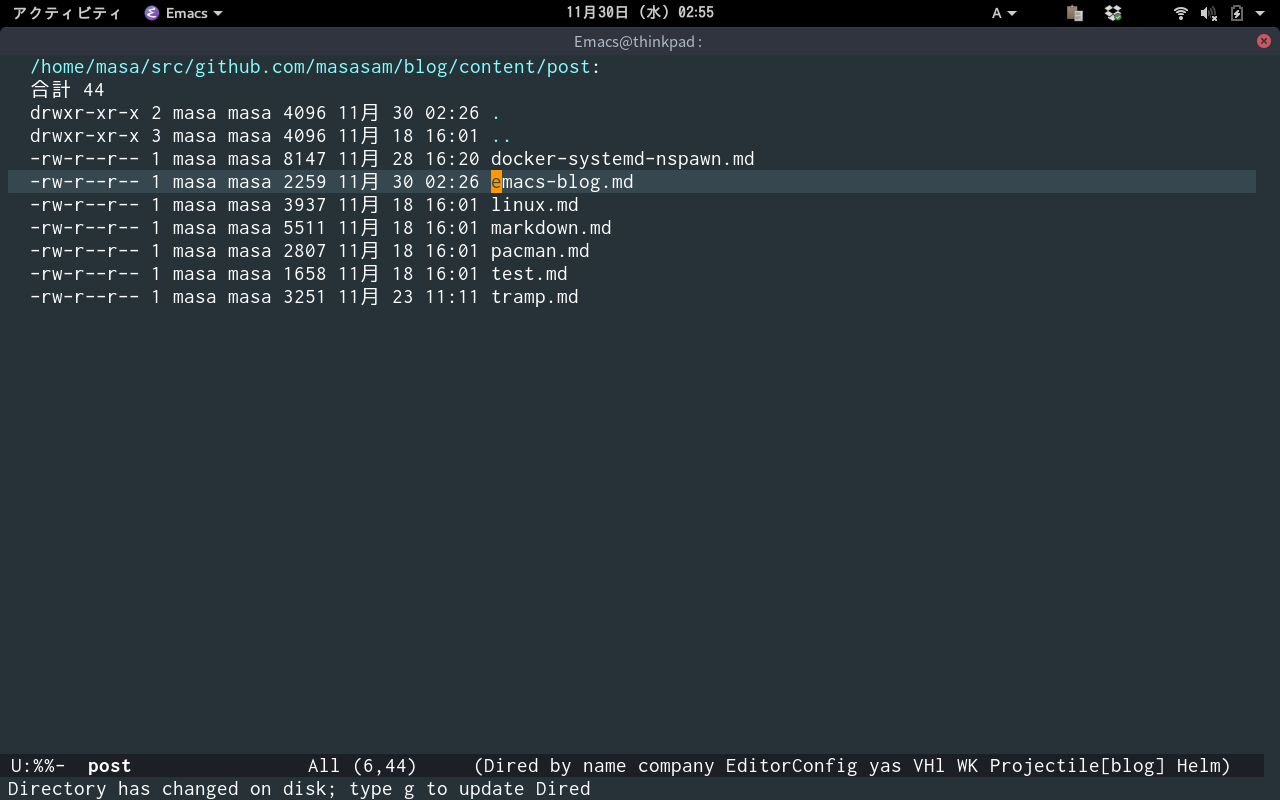Open the input method A dropdown

click(x=1004, y=13)
